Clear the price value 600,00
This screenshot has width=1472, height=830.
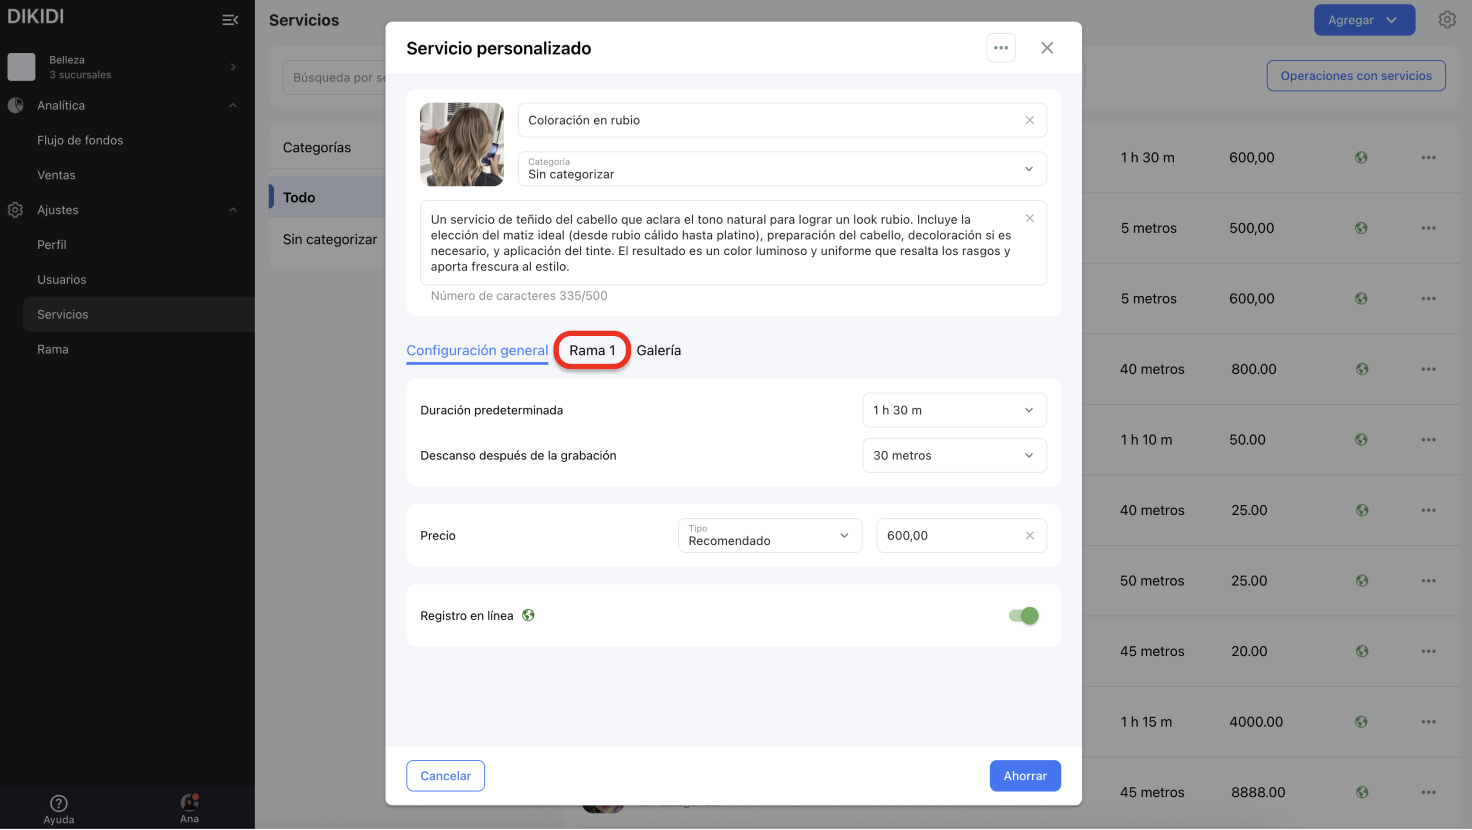point(1029,536)
